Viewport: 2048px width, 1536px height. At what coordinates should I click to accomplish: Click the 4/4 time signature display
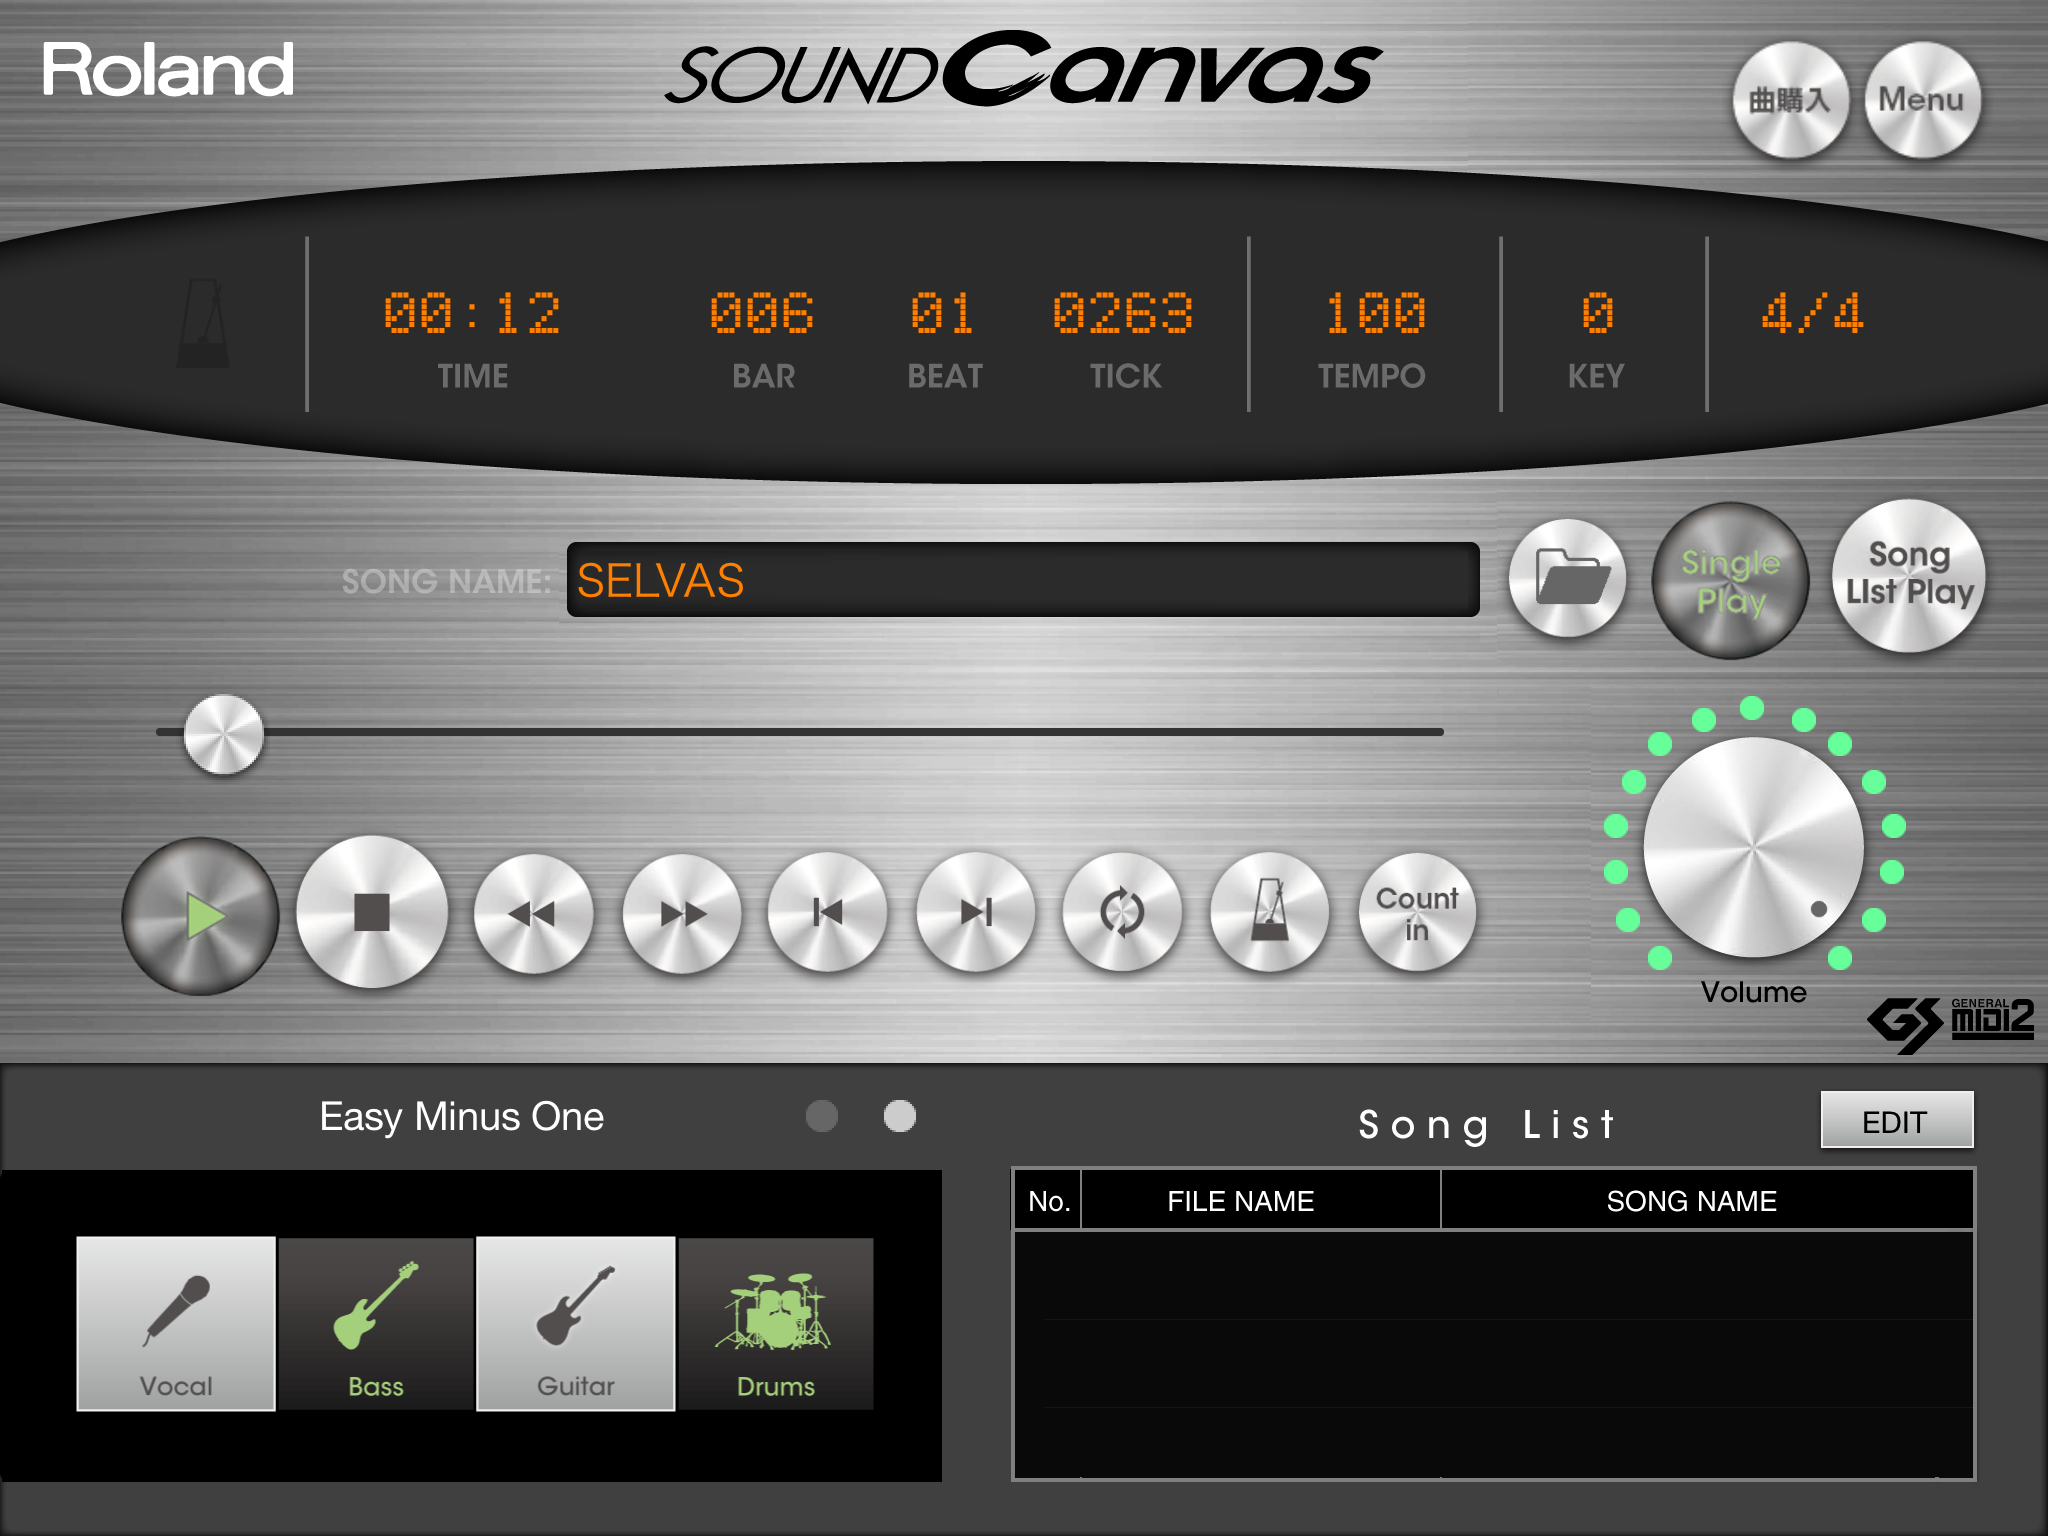[1812, 314]
